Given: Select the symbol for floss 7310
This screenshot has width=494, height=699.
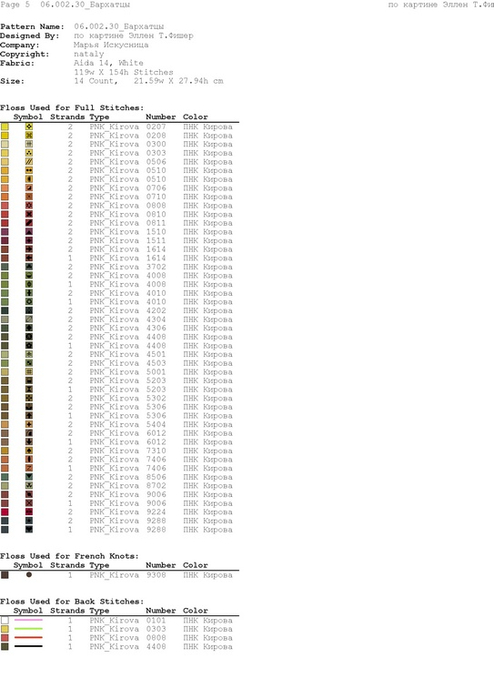Looking at the screenshot, I should pyautogui.click(x=29, y=451).
